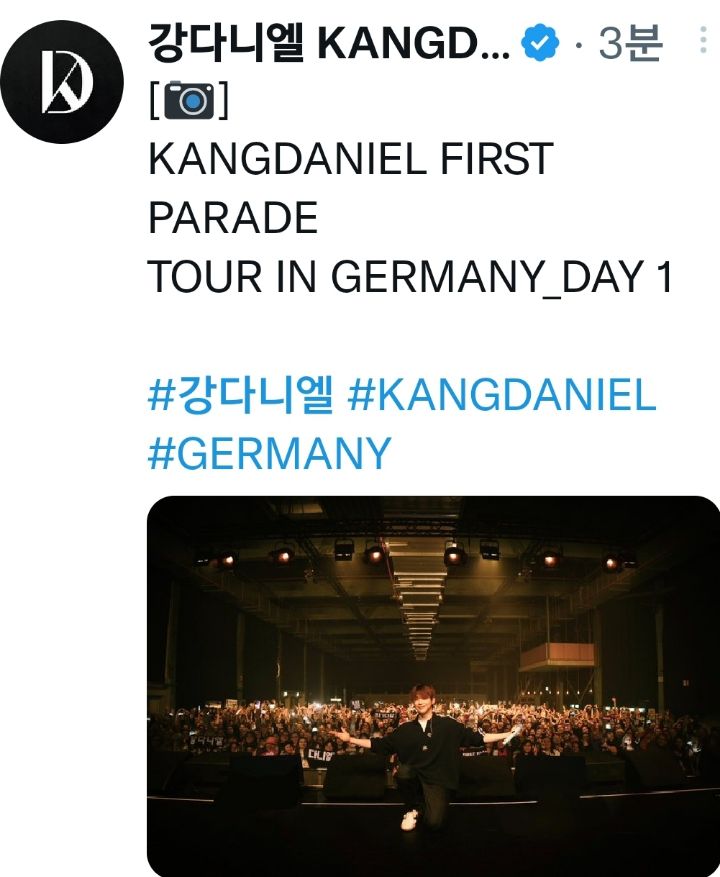Click the word PARADE in the tweet

tap(233, 218)
